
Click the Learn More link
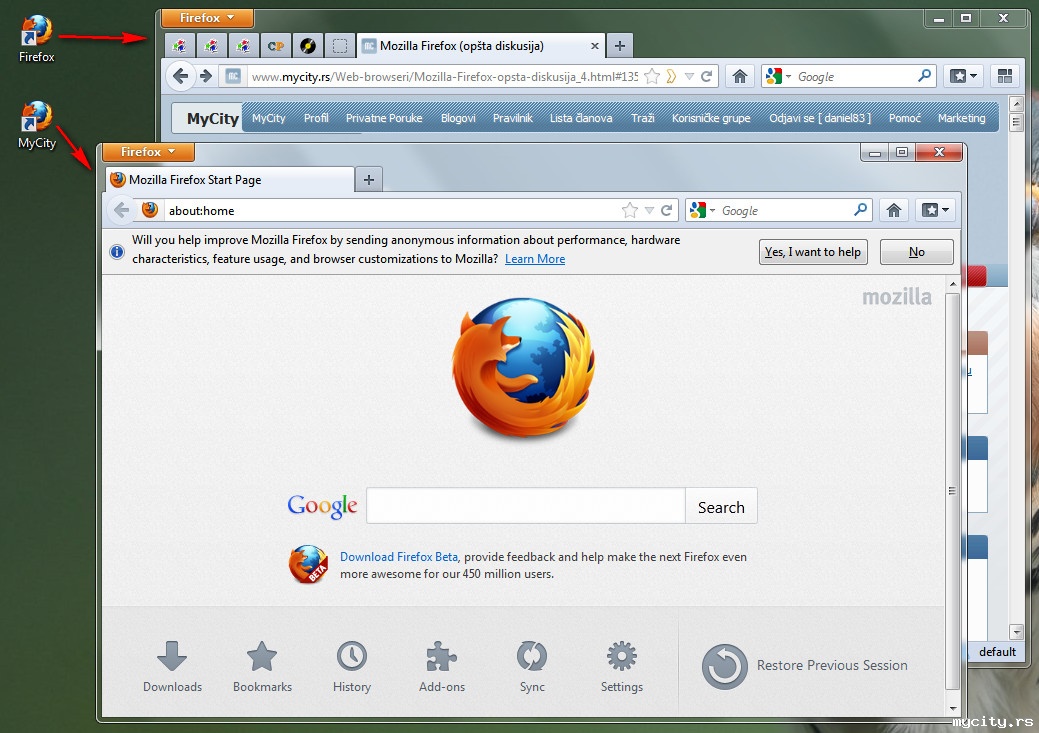pyautogui.click(x=535, y=259)
